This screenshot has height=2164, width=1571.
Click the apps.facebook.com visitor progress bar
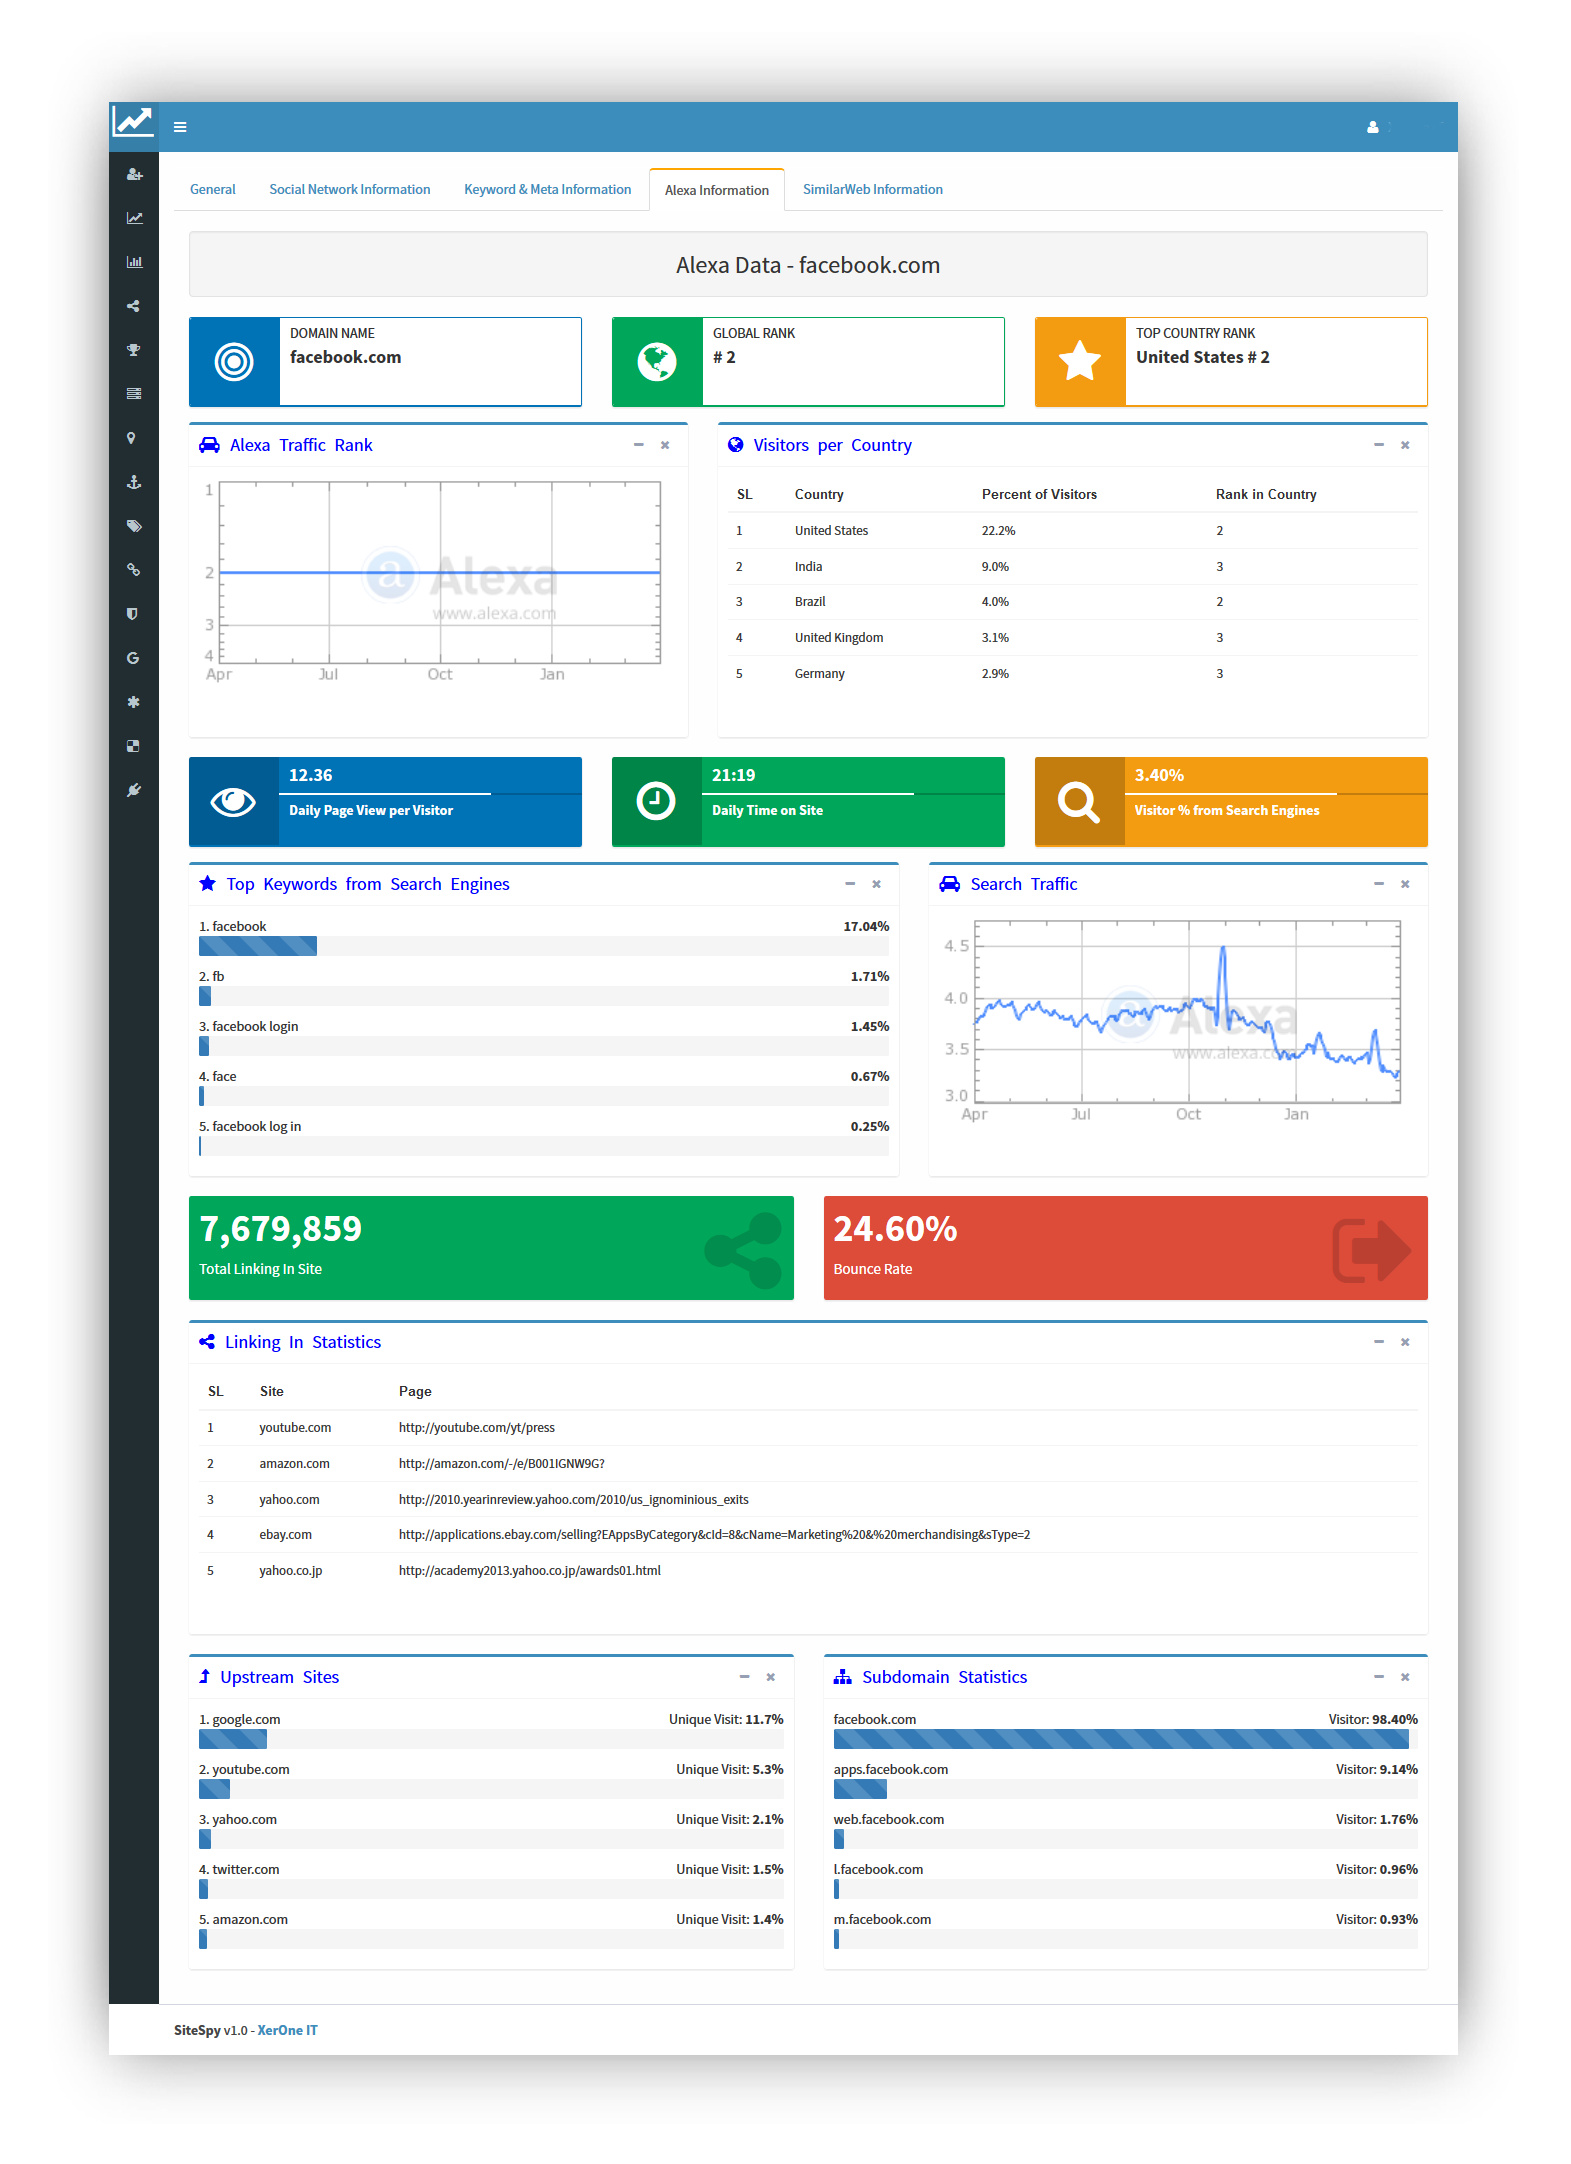coord(1126,1789)
